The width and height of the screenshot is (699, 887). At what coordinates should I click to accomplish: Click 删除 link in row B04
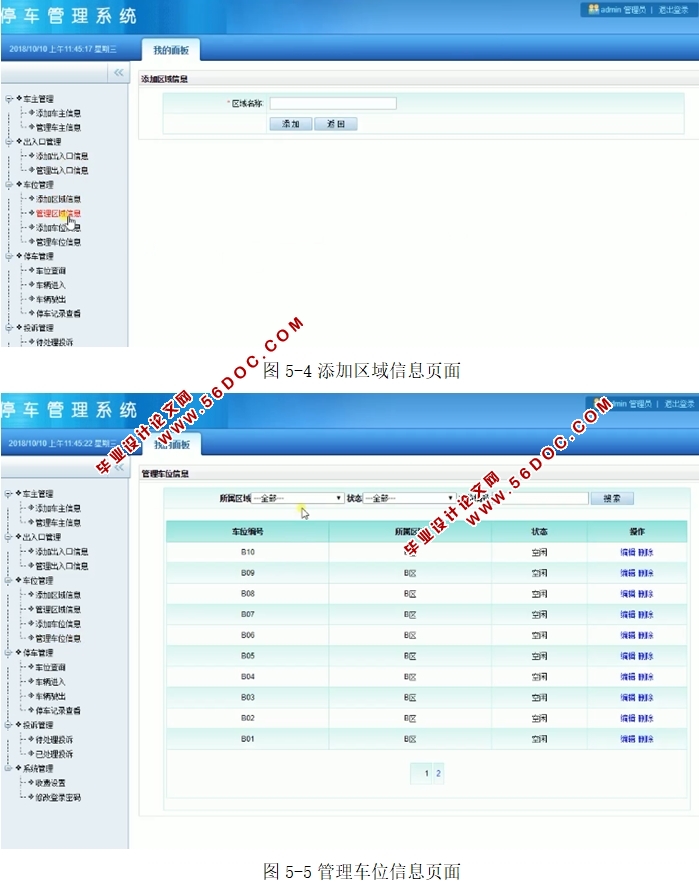point(646,677)
